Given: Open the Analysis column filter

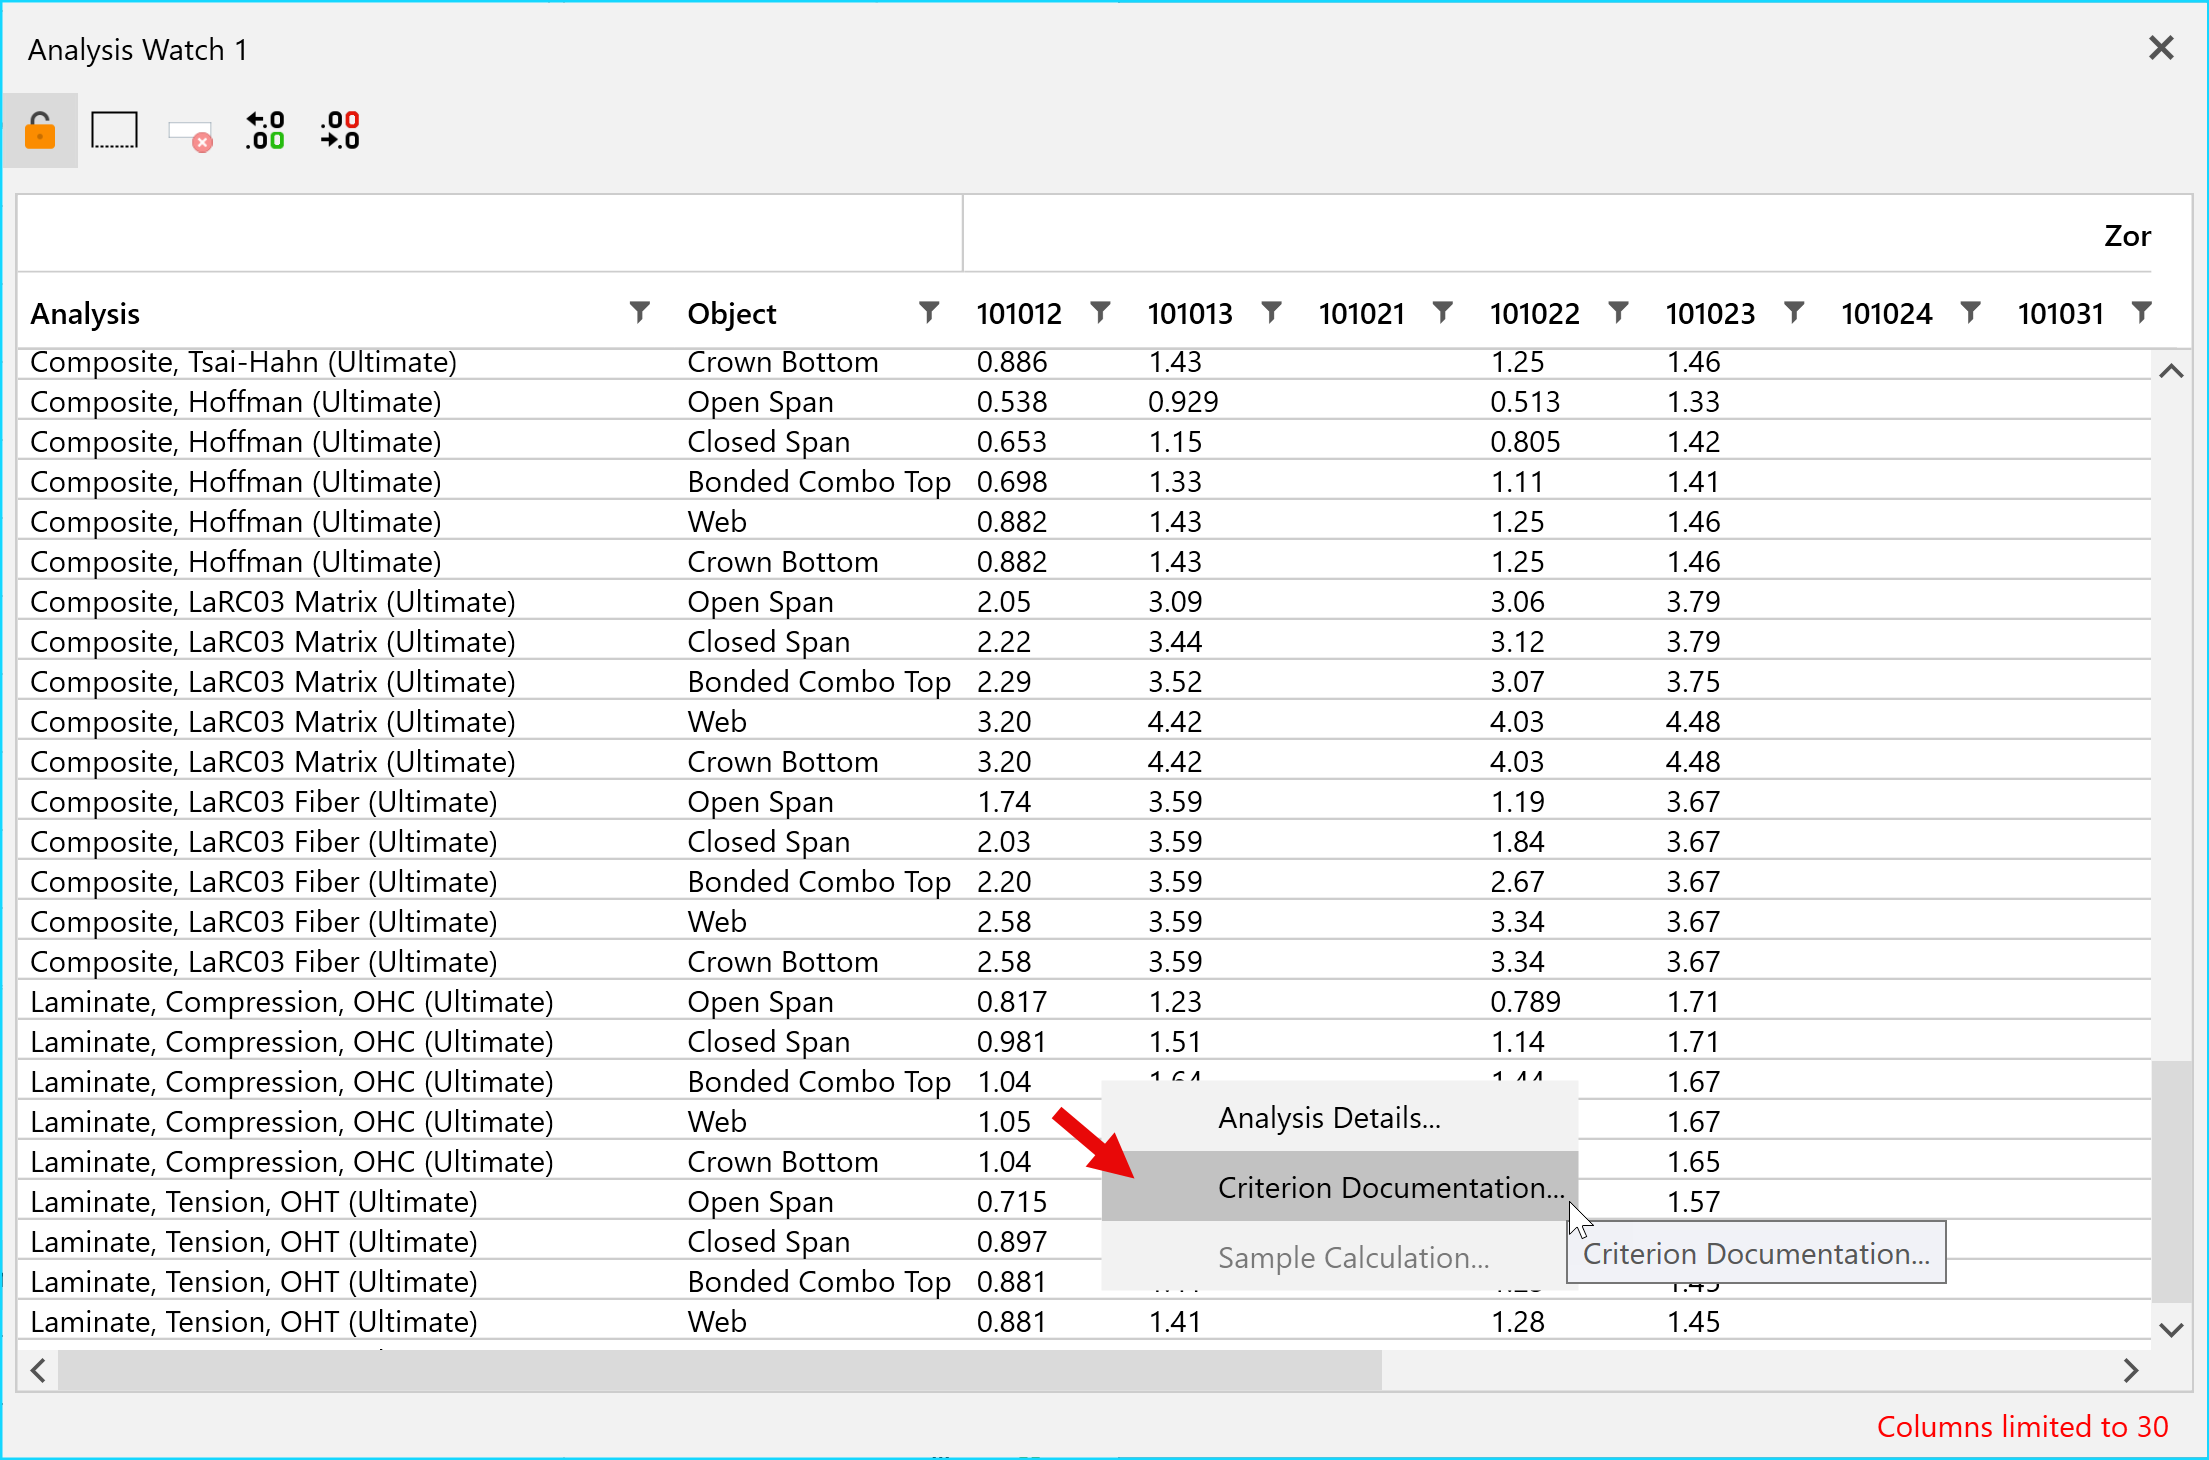Looking at the screenshot, I should (x=640, y=312).
